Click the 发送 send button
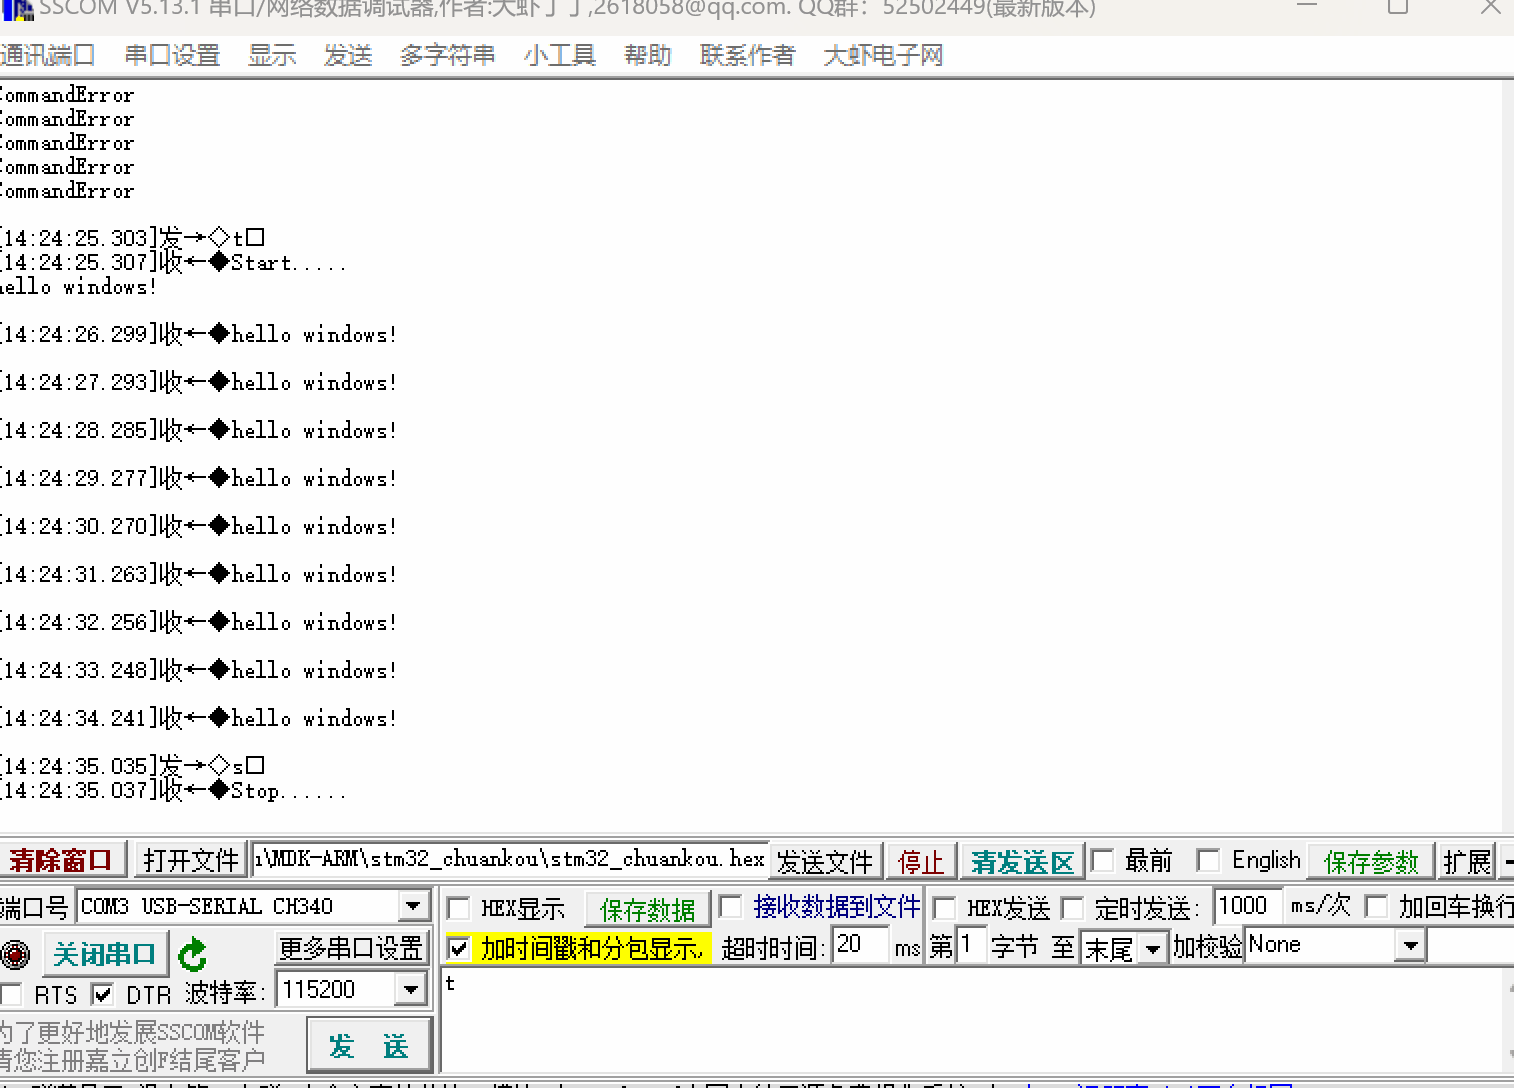Screen dimensions: 1514x1088 tap(369, 1046)
